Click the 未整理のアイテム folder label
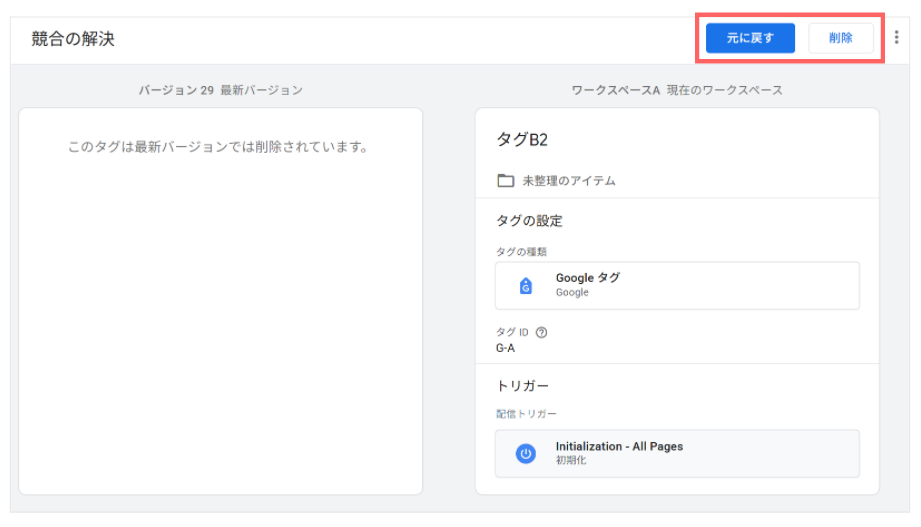 569,181
